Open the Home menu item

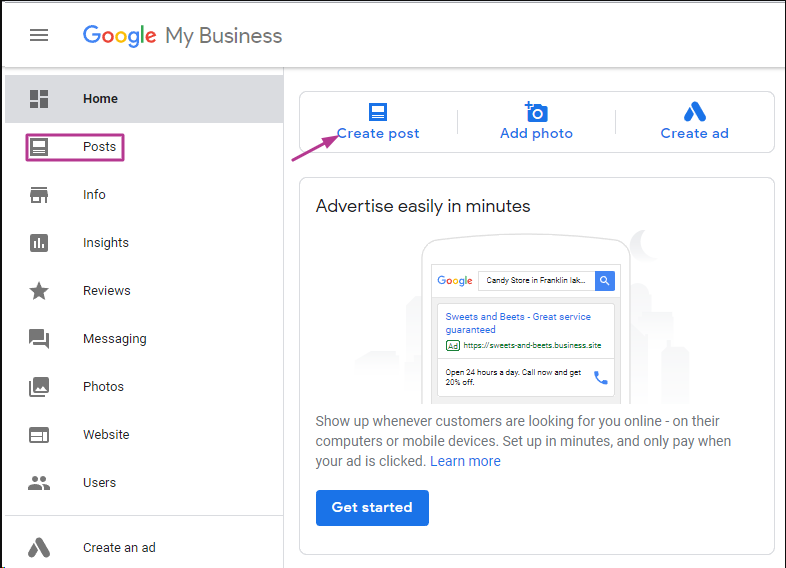click(x=144, y=99)
